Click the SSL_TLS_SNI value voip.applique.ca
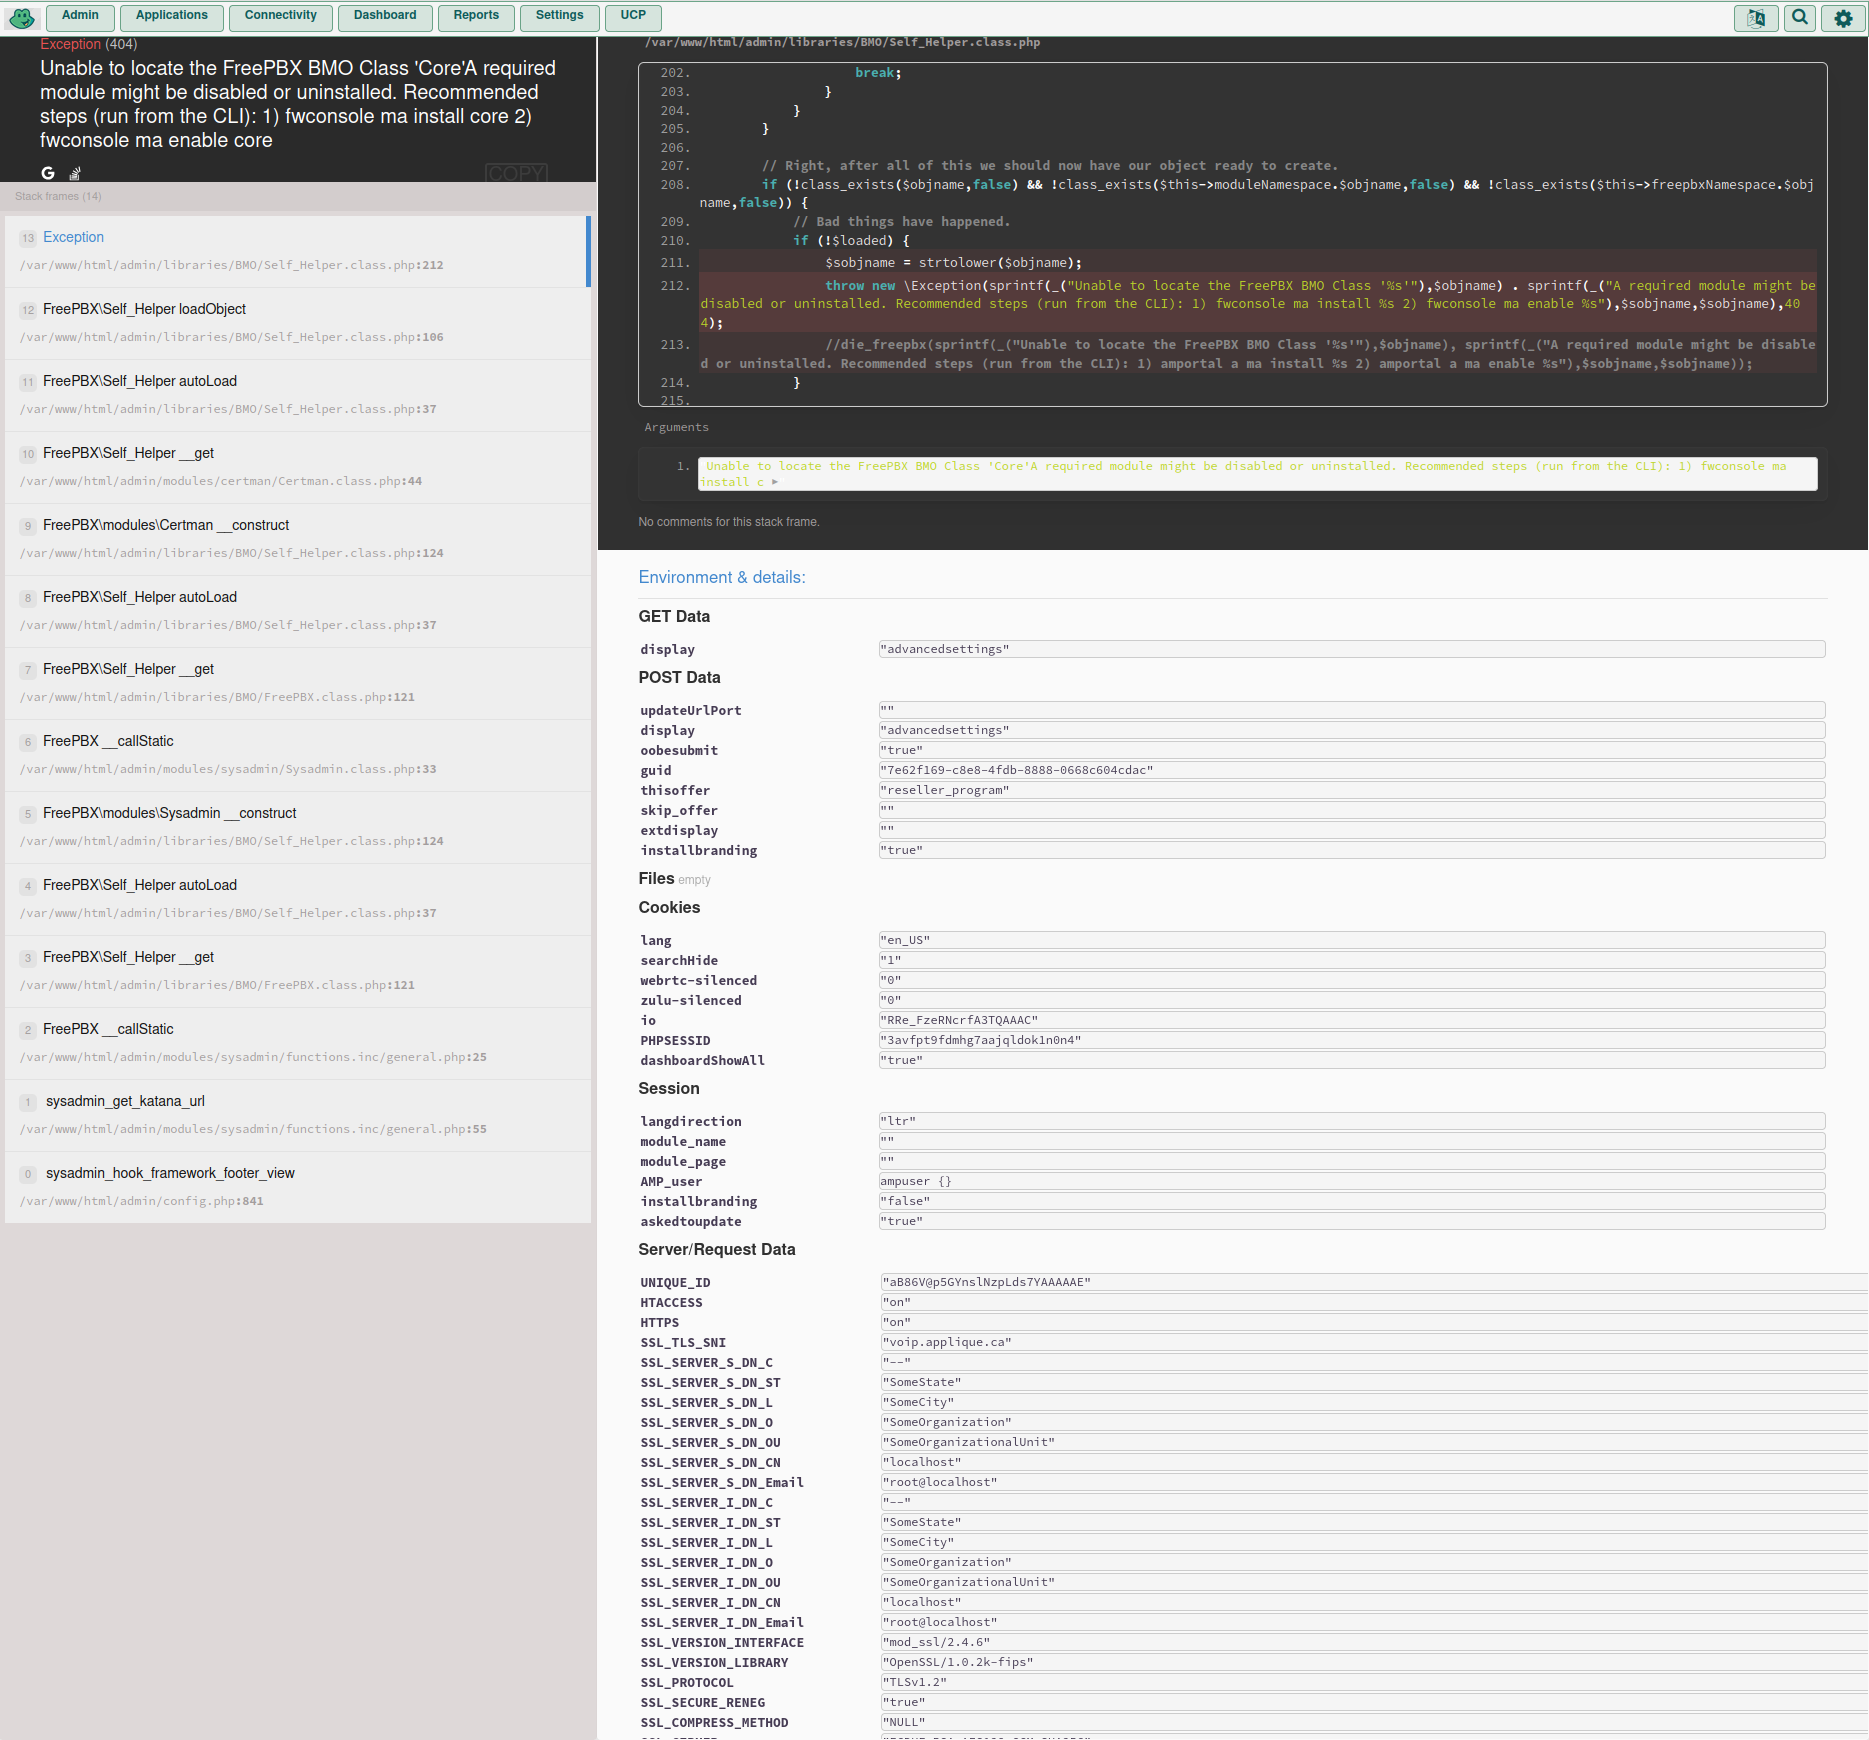1869x1740 pixels. point(1374,1342)
